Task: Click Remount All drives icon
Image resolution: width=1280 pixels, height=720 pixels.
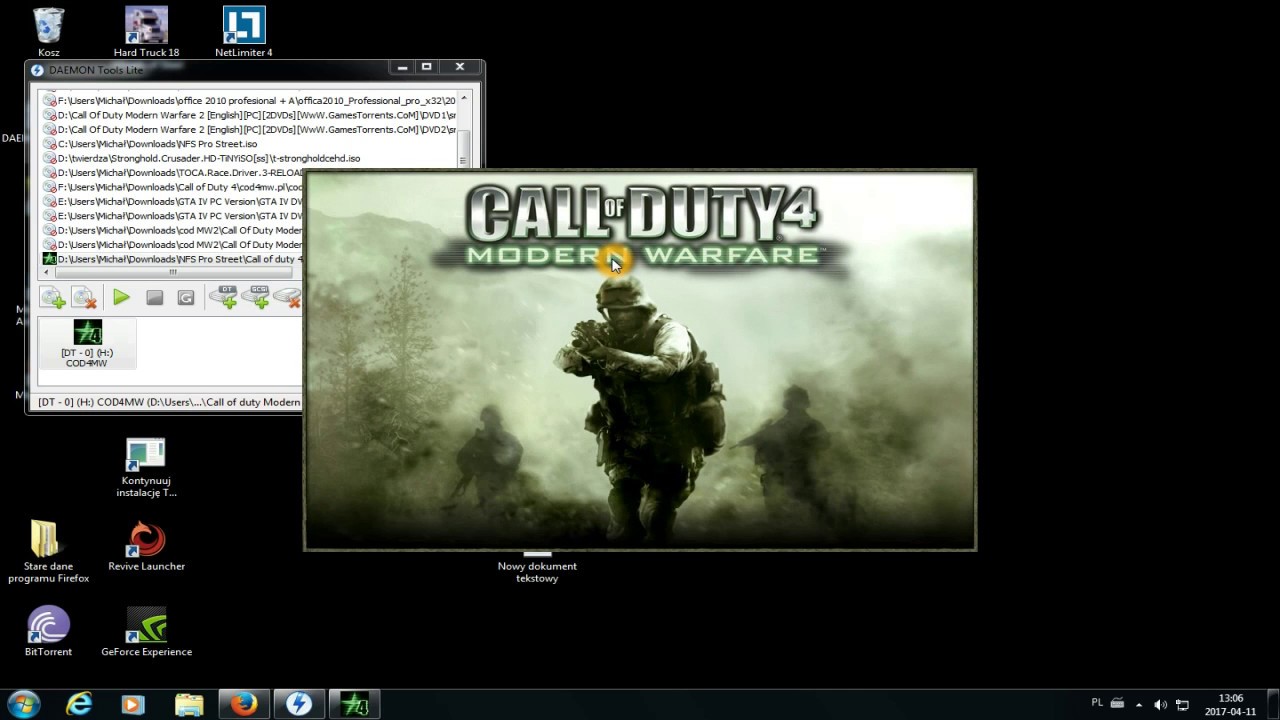Action: tap(186, 297)
